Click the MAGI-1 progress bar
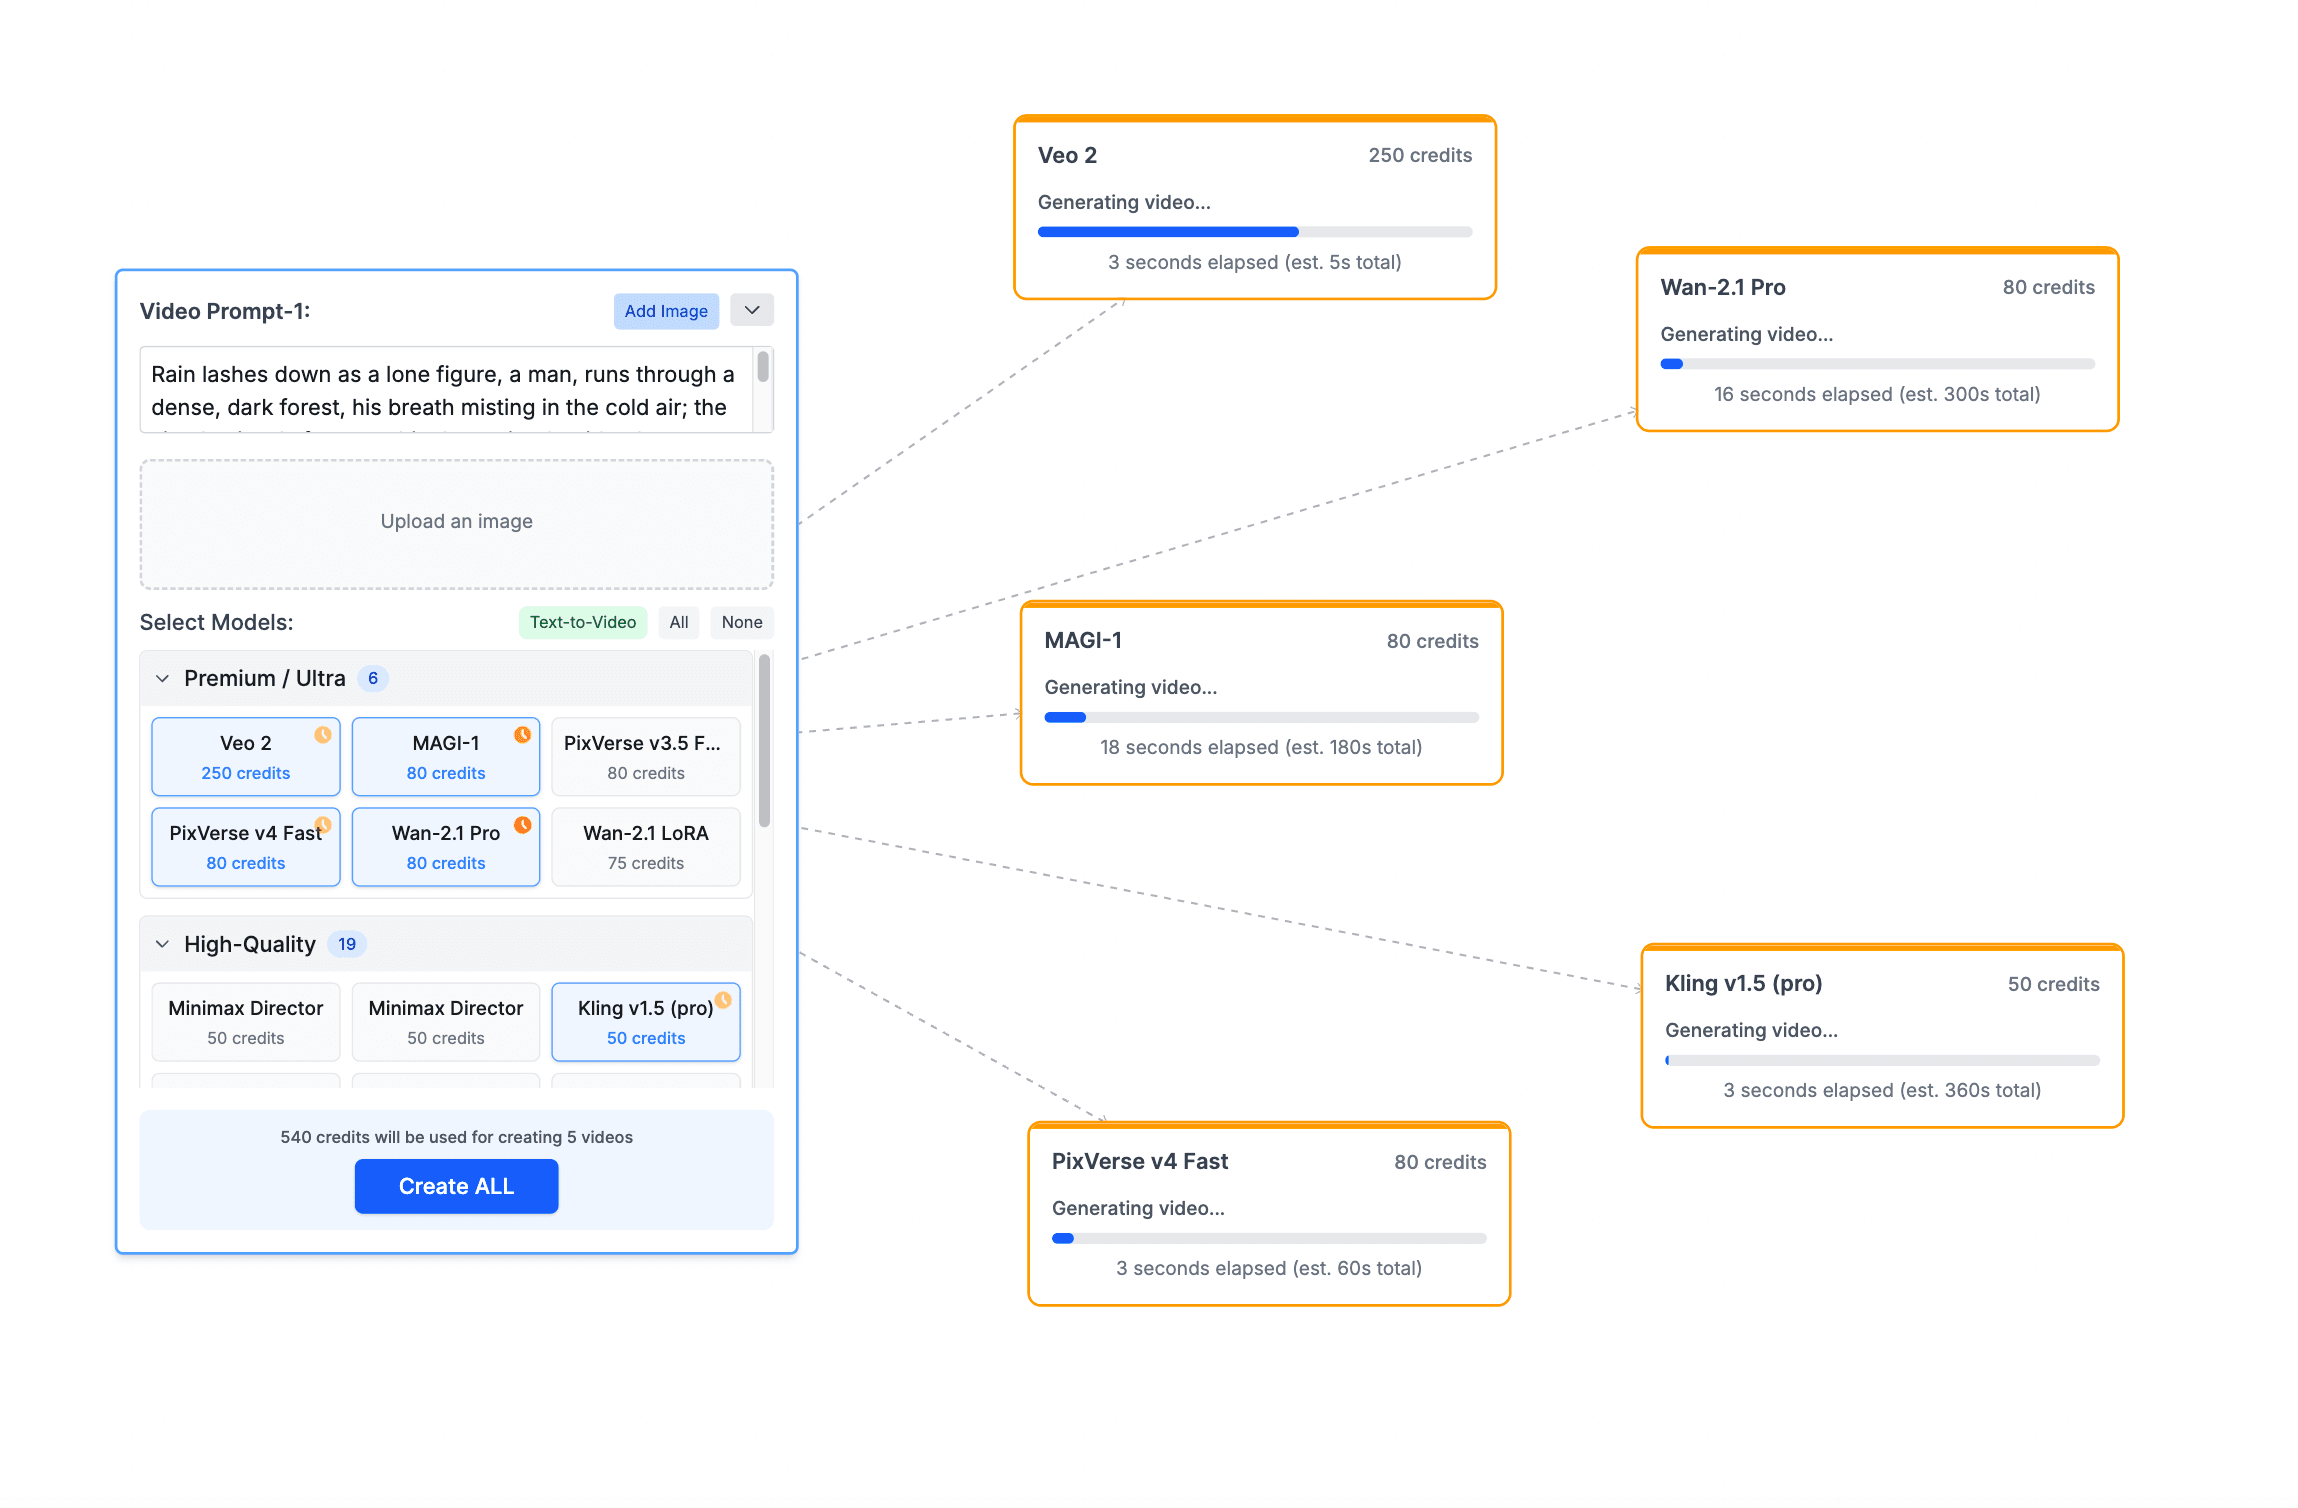Screen dimensions: 2298x1508 point(1262,717)
